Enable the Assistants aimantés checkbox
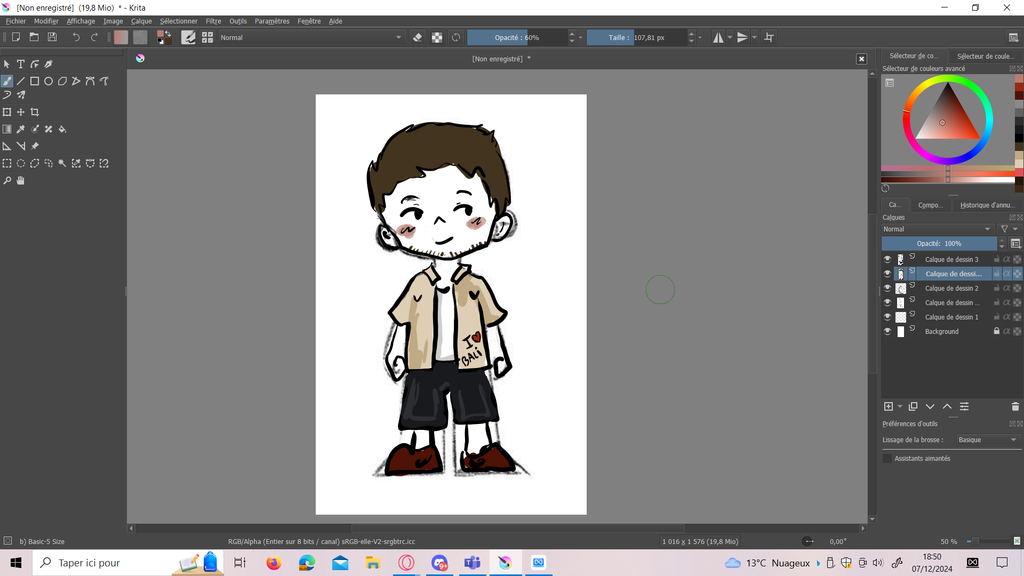 (x=887, y=458)
